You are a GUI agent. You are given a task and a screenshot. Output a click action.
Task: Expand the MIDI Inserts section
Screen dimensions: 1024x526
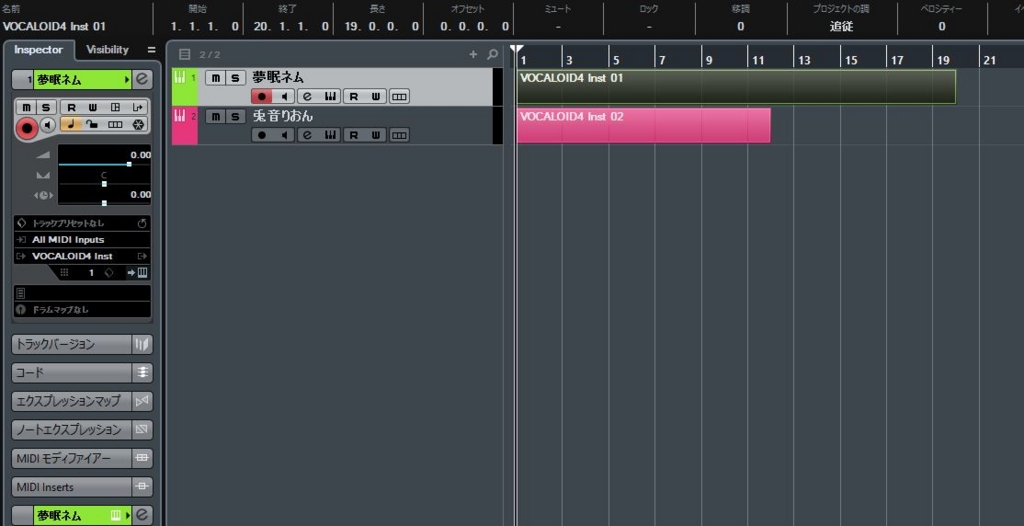[72, 487]
